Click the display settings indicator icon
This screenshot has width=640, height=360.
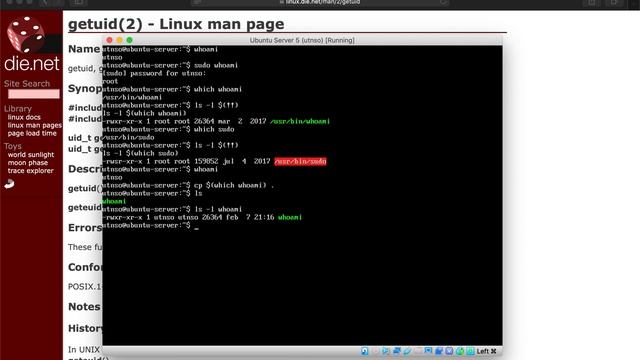pyautogui.click(x=428, y=351)
